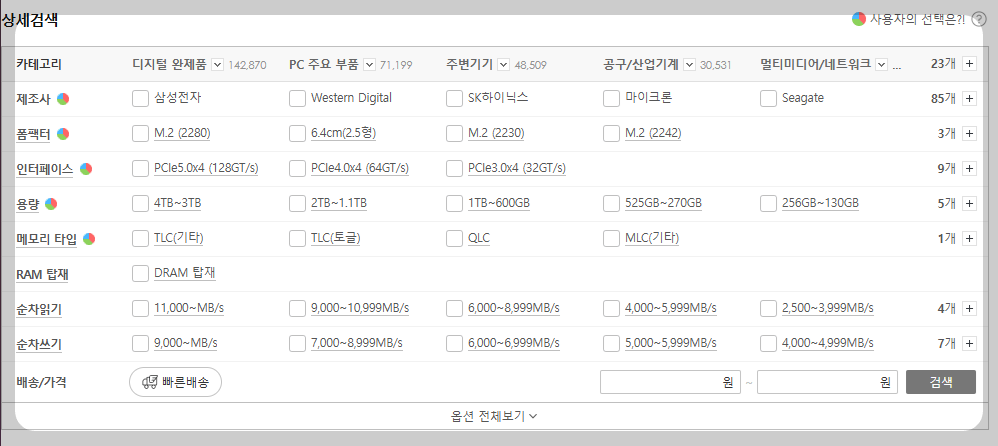Image resolution: width=998 pixels, height=446 pixels.
Task: Check the Seagate checkbox
Action: pos(768,99)
